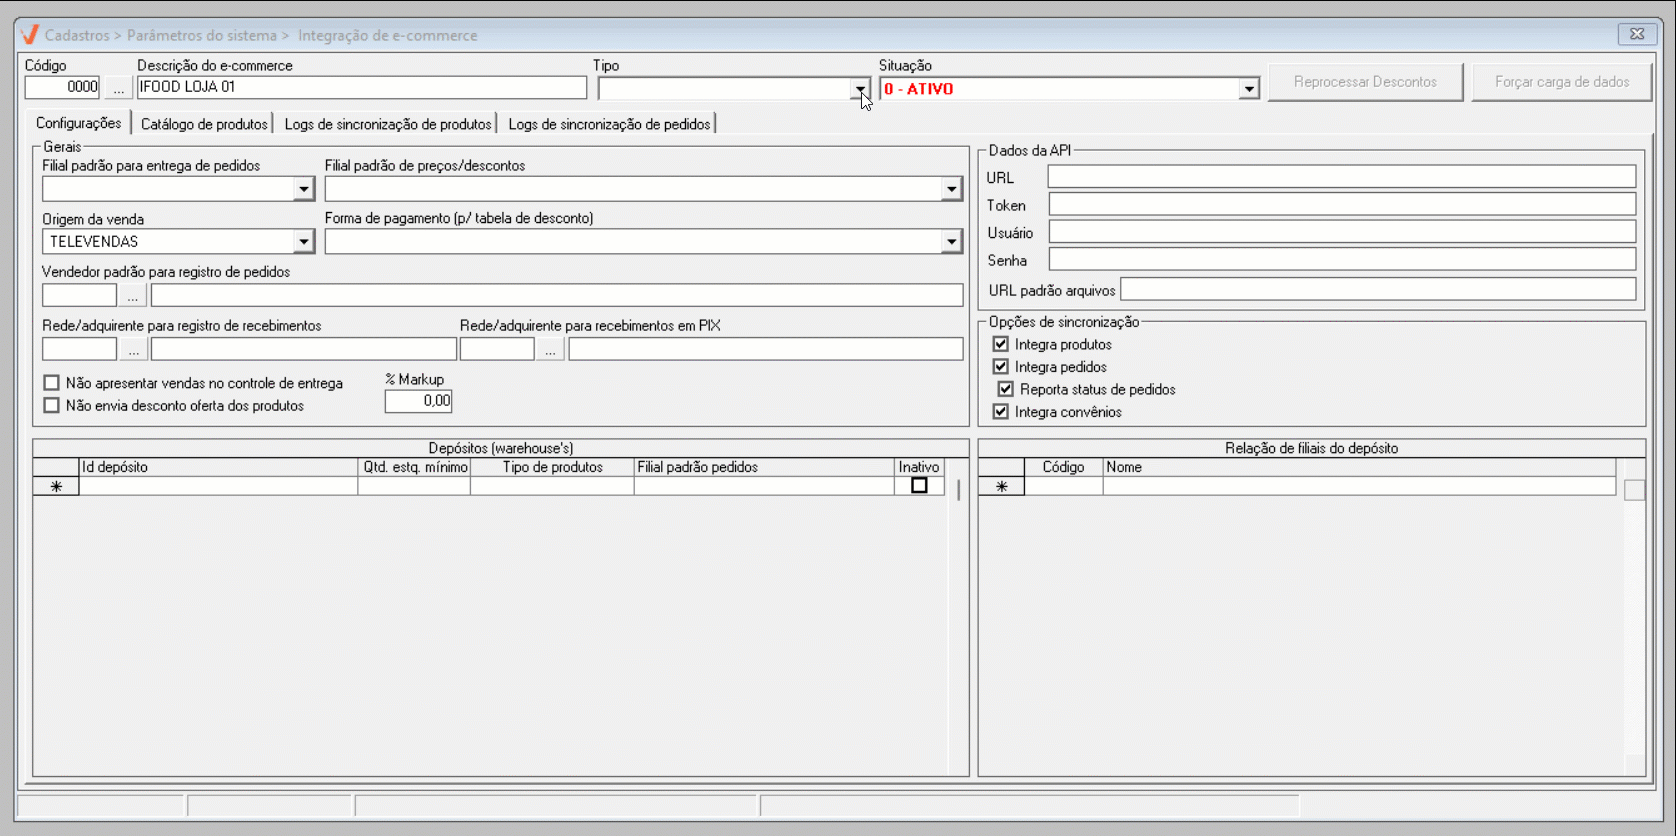Open the Vendedor padrão lookup ellipsis button

coord(133,295)
